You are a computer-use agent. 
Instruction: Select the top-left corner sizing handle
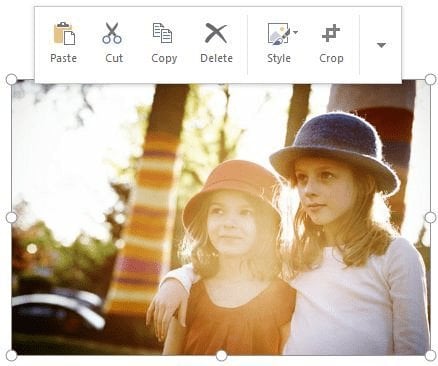coord(11,79)
